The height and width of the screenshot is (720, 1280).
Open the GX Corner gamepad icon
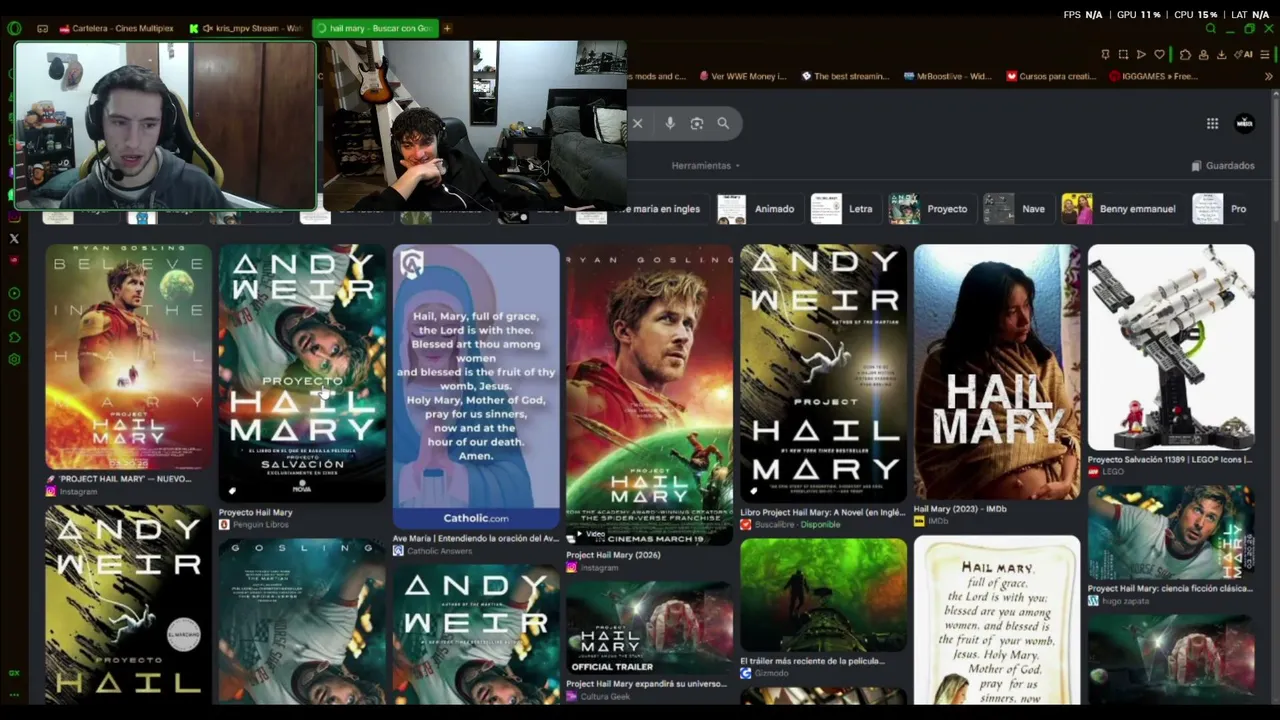42,28
